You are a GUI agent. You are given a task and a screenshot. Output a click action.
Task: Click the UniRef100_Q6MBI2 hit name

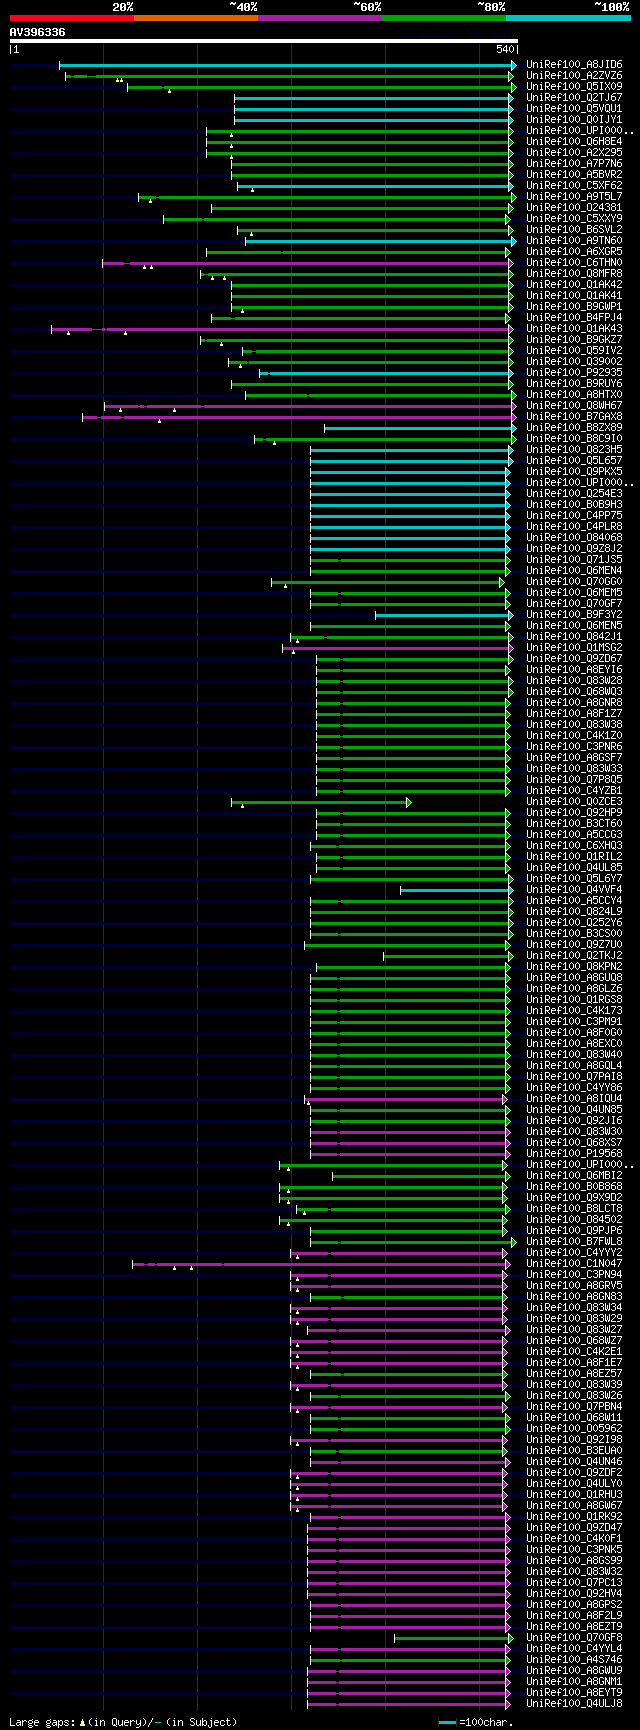tap(574, 1176)
